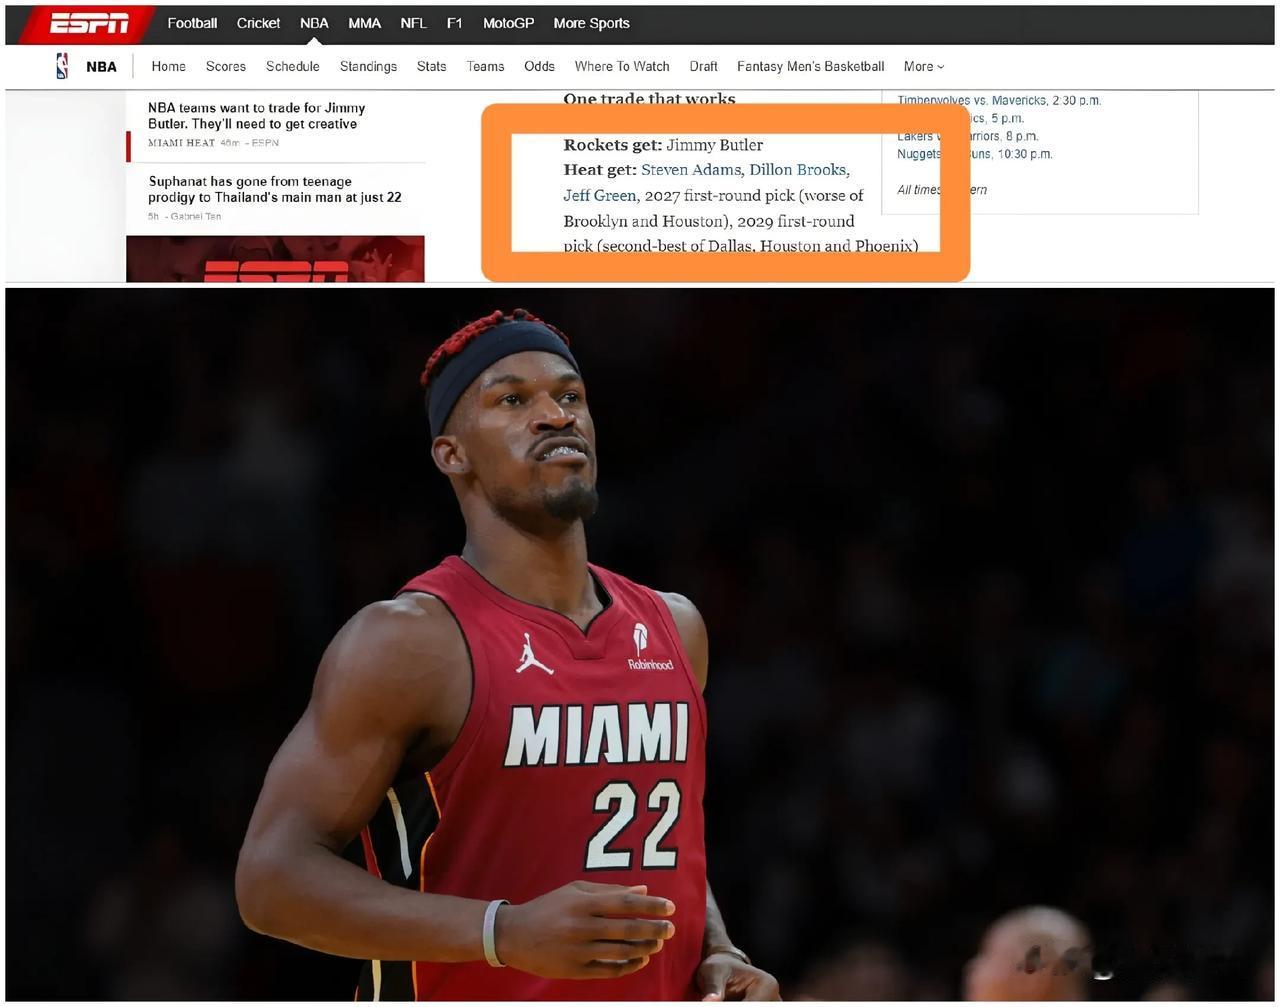Screen dimensions: 1280x1007
Task: Open the Timberwolves vs. Mavericks game link
Action: point(999,100)
